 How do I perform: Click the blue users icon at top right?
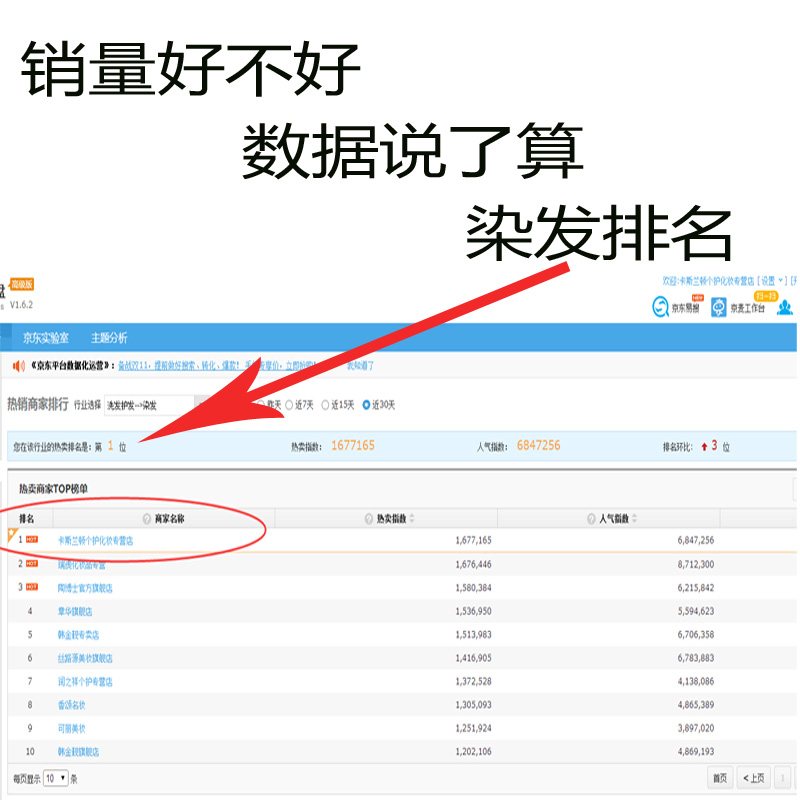pyautogui.click(x=785, y=307)
